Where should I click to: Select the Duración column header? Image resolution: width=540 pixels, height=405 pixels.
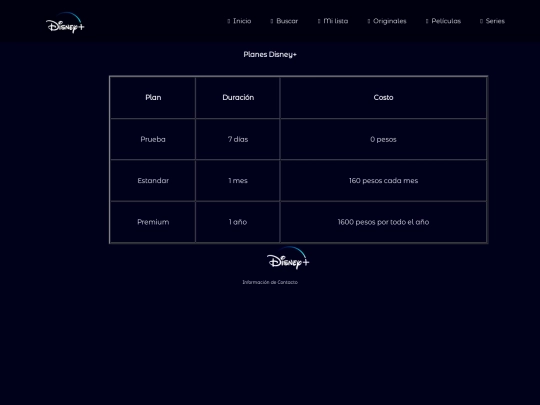[238, 97]
